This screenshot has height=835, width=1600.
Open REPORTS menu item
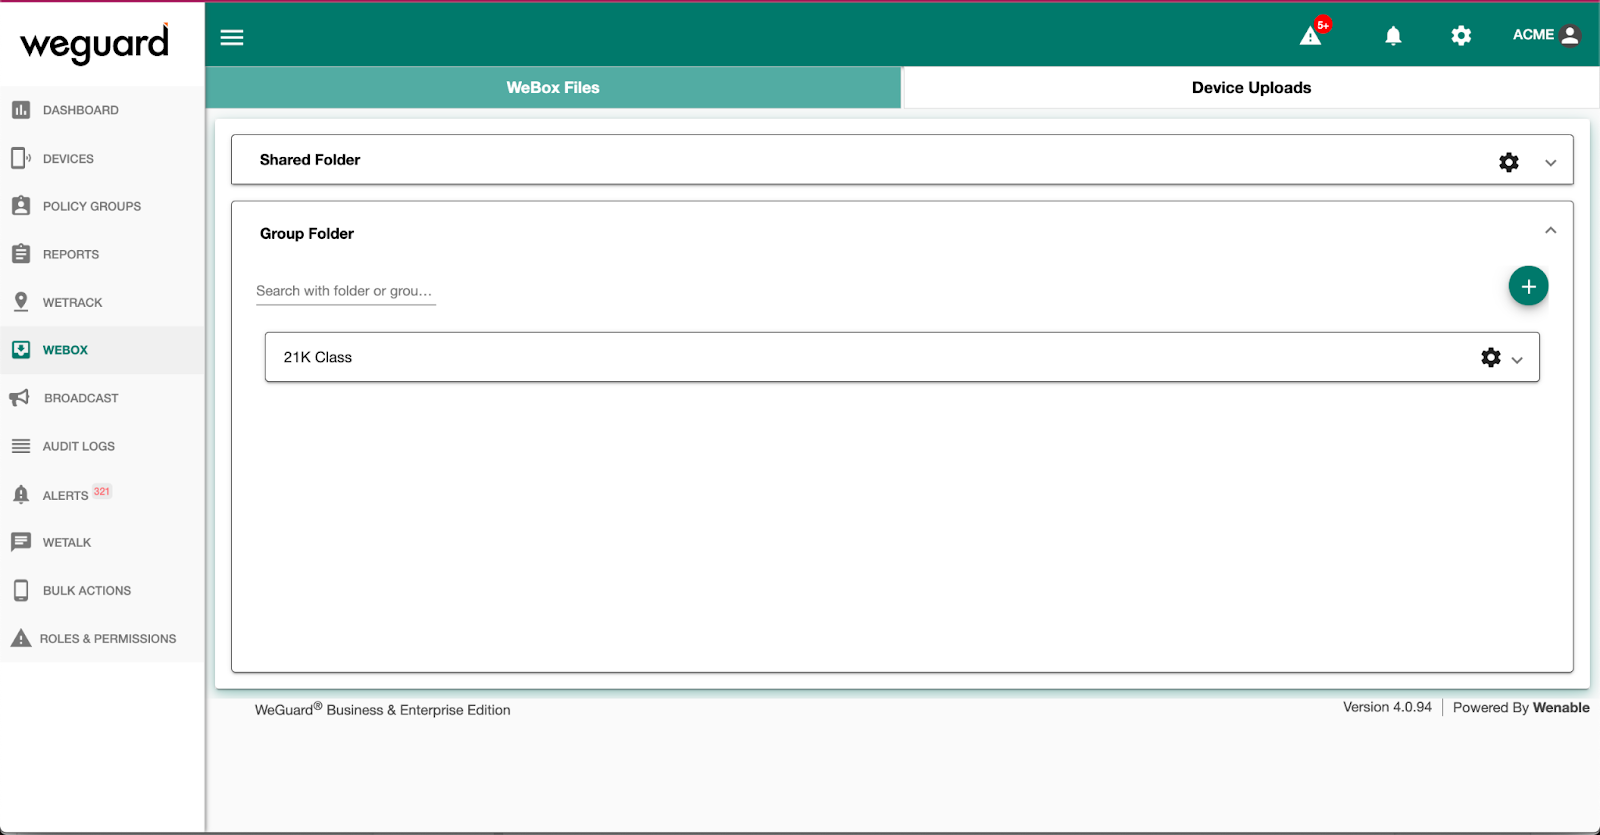[71, 254]
